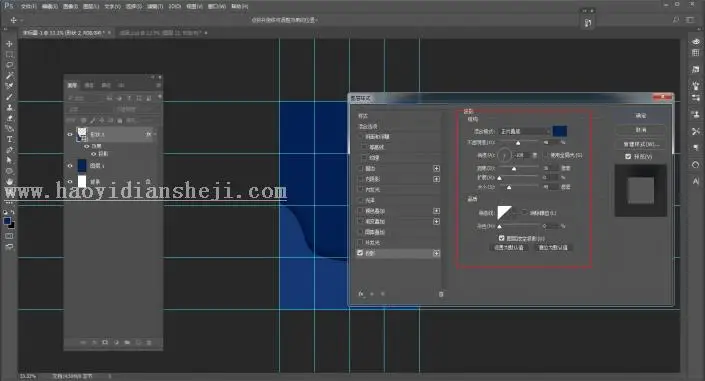The width and height of the screenshot is (705, 381).
Task: Toggle Layer Knocks Out Drop Shadow checkbox
Action: pyautogui.click(x=501, y=238)
